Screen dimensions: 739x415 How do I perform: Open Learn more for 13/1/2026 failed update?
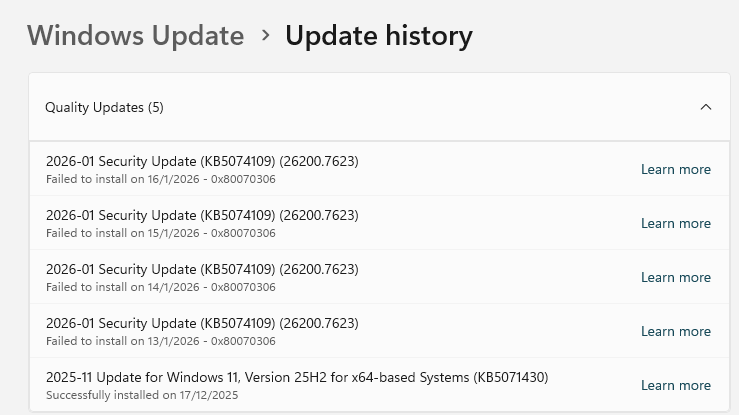click(675, 331)
